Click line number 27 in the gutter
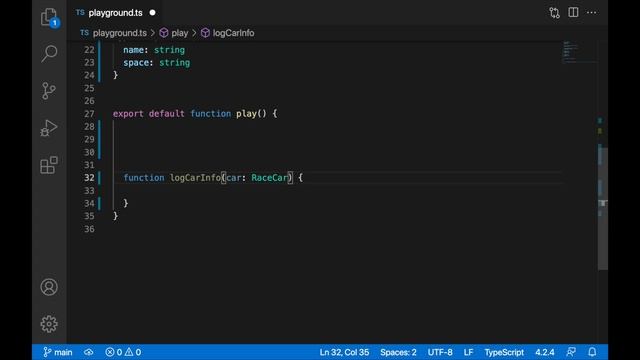The height and width of the screenshot is (360, 640). click(89, 114)
